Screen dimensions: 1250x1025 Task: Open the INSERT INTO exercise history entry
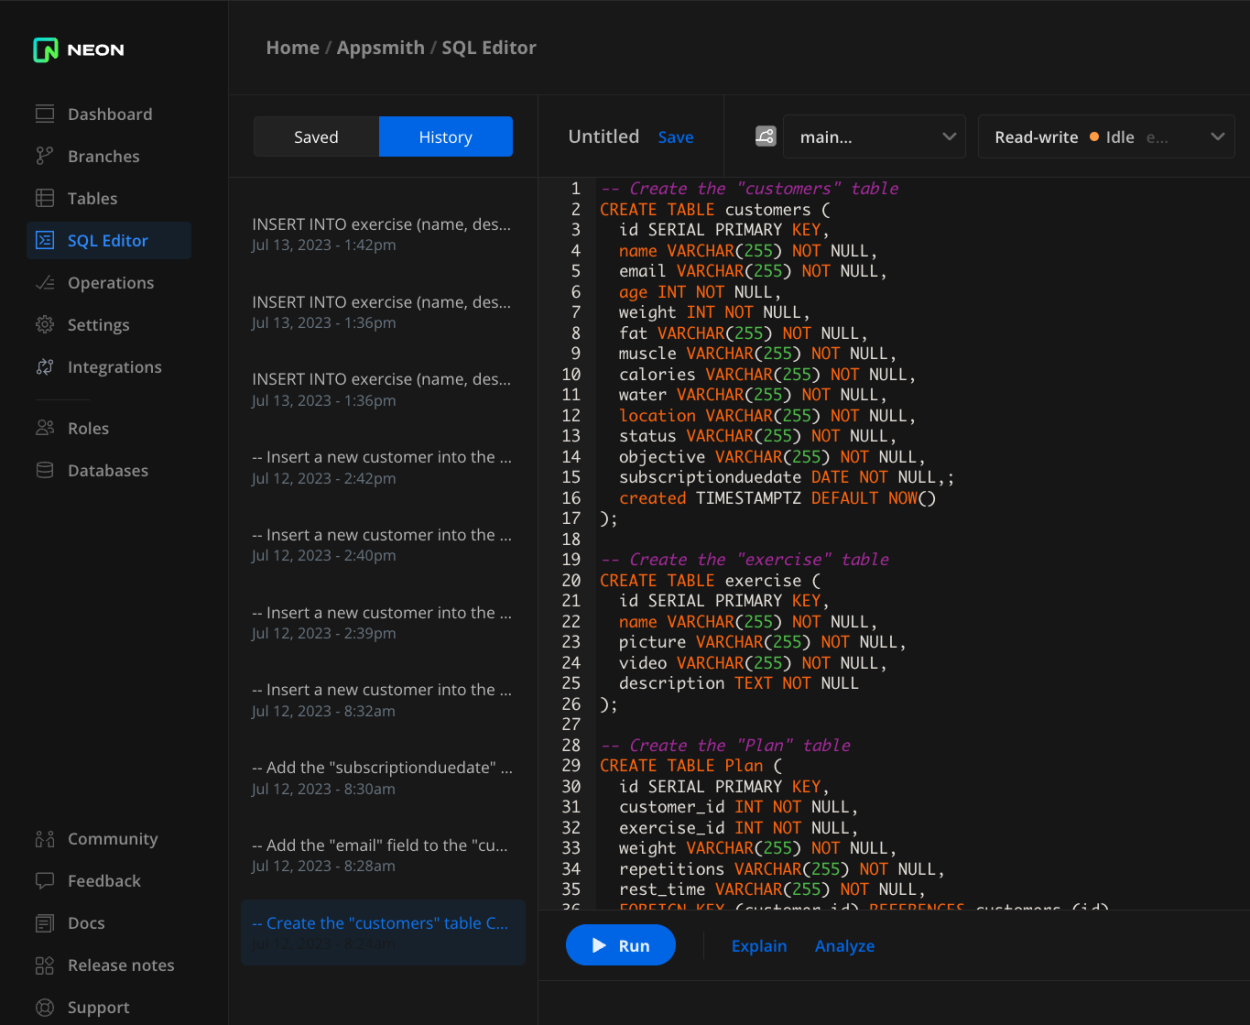[x=382, y=233]
